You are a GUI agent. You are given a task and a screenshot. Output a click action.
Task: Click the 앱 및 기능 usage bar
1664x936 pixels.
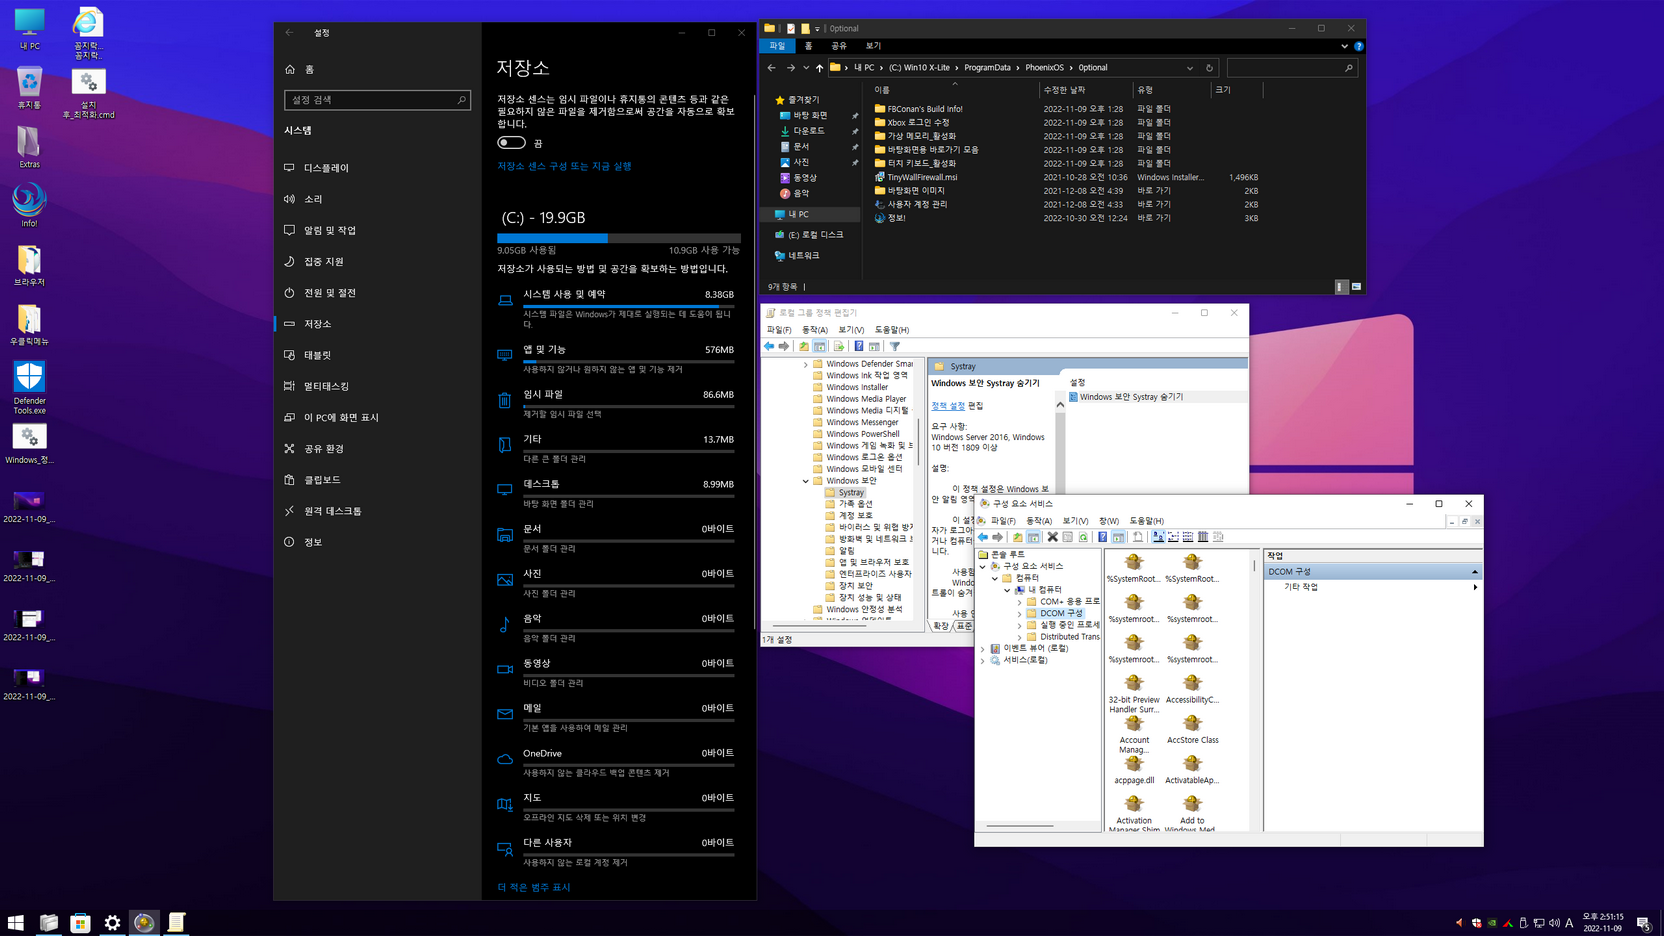pos(628,361)
